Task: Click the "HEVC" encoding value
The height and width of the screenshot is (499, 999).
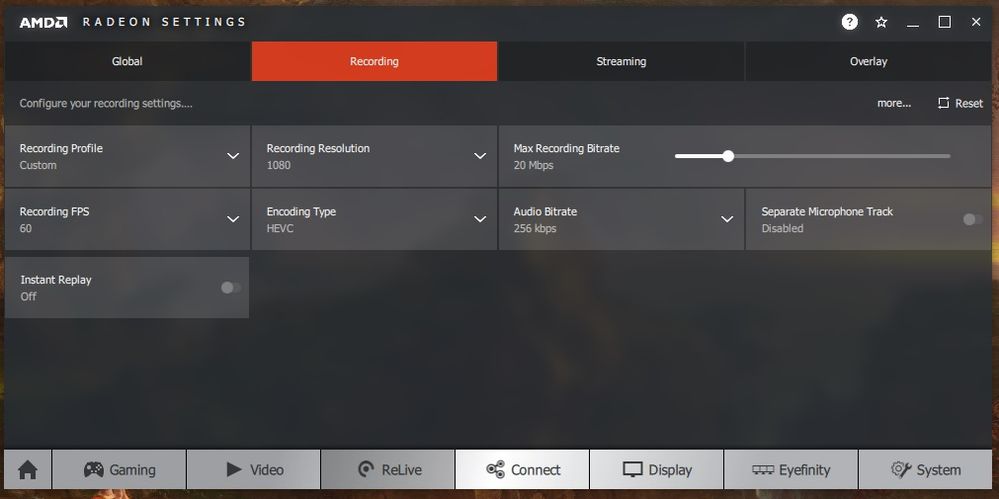Action: (280, 228)
